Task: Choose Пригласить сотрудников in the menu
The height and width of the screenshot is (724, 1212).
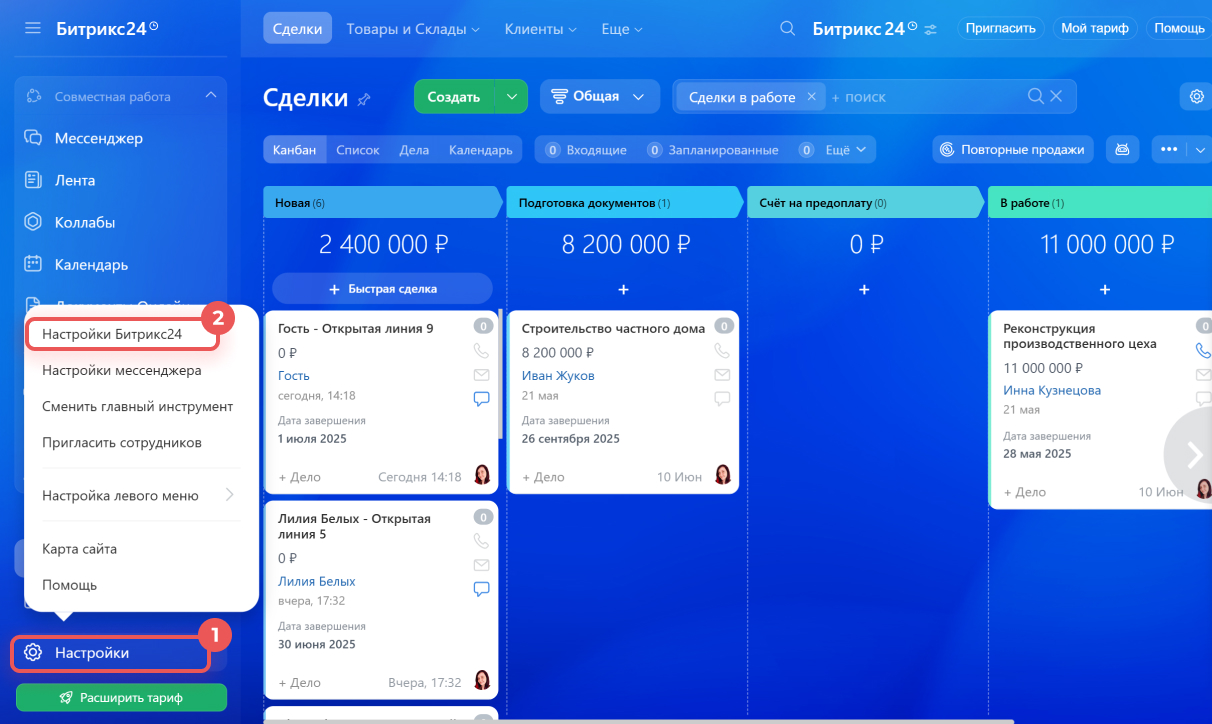Action: click(122, 442)
